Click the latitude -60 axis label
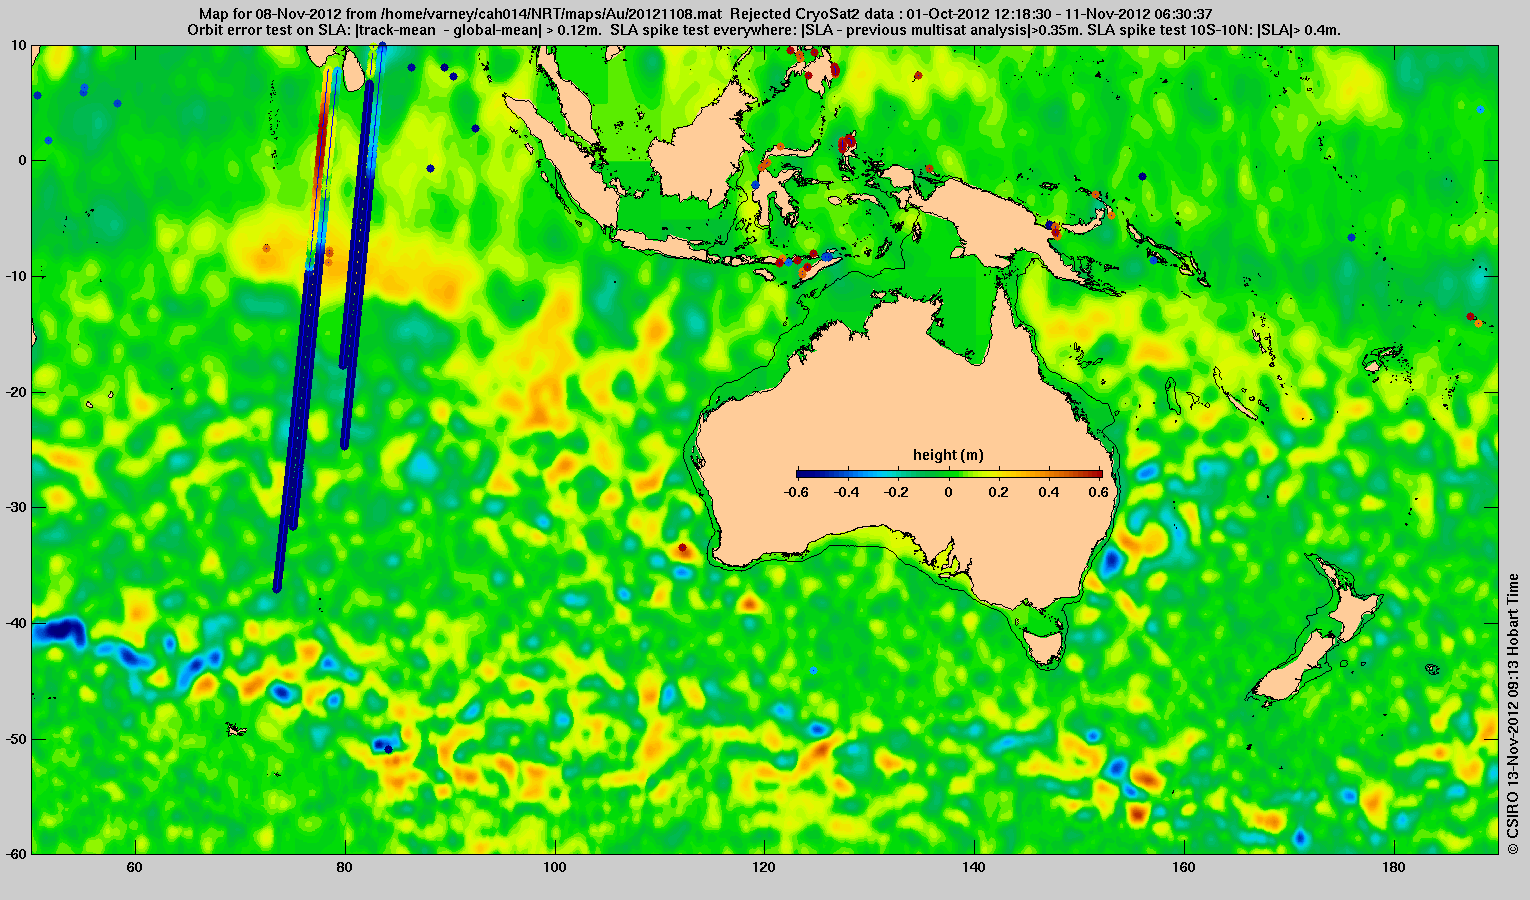 [x=16, y=854]
